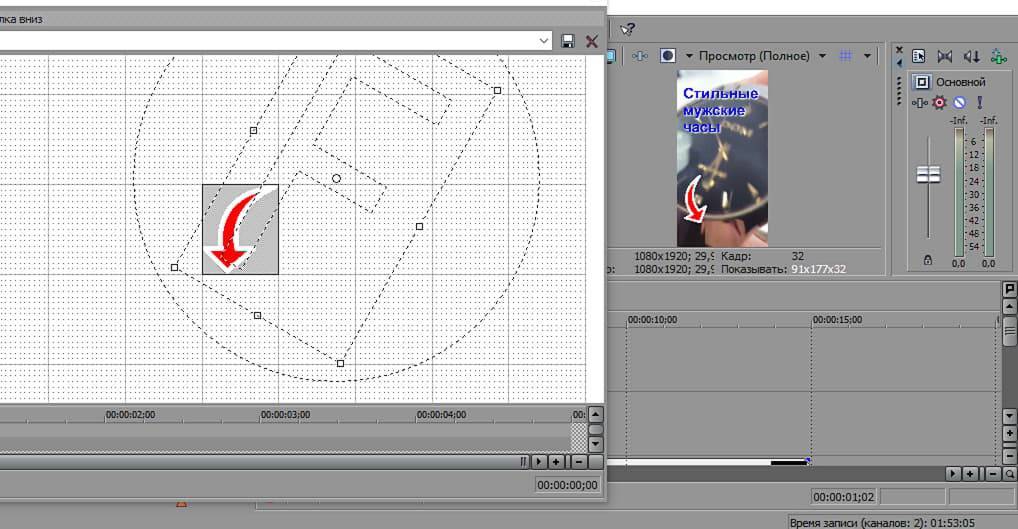Click the 00:00:10;00 mark on timeline ruler
This screenshot has width=1018, height=529.
click(x=652, y=320)
